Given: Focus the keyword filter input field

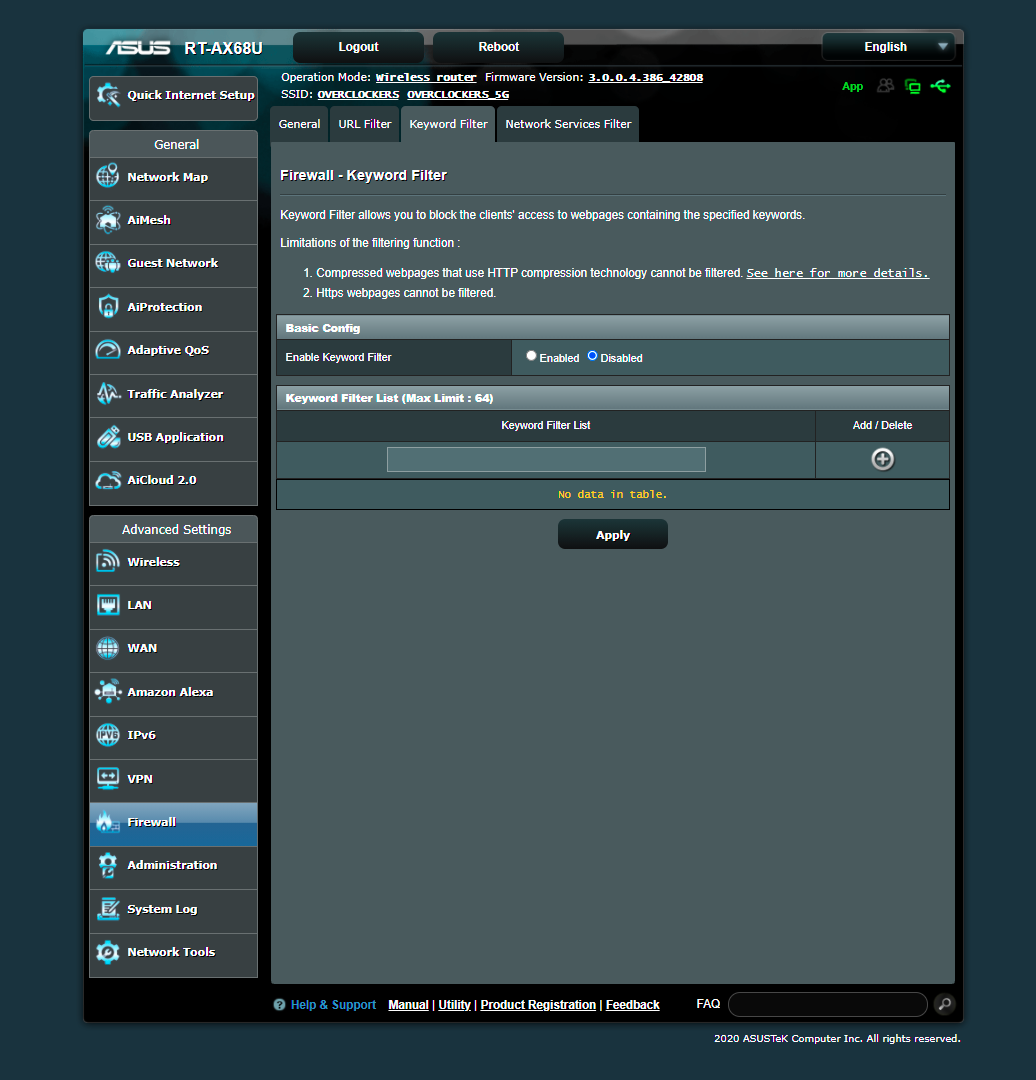Looking at the screenshot, I should pos(546,459).
